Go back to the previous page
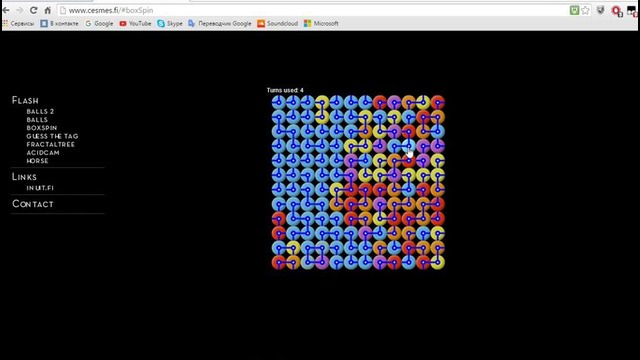The image size is (640, 360). tap(6, 10)
